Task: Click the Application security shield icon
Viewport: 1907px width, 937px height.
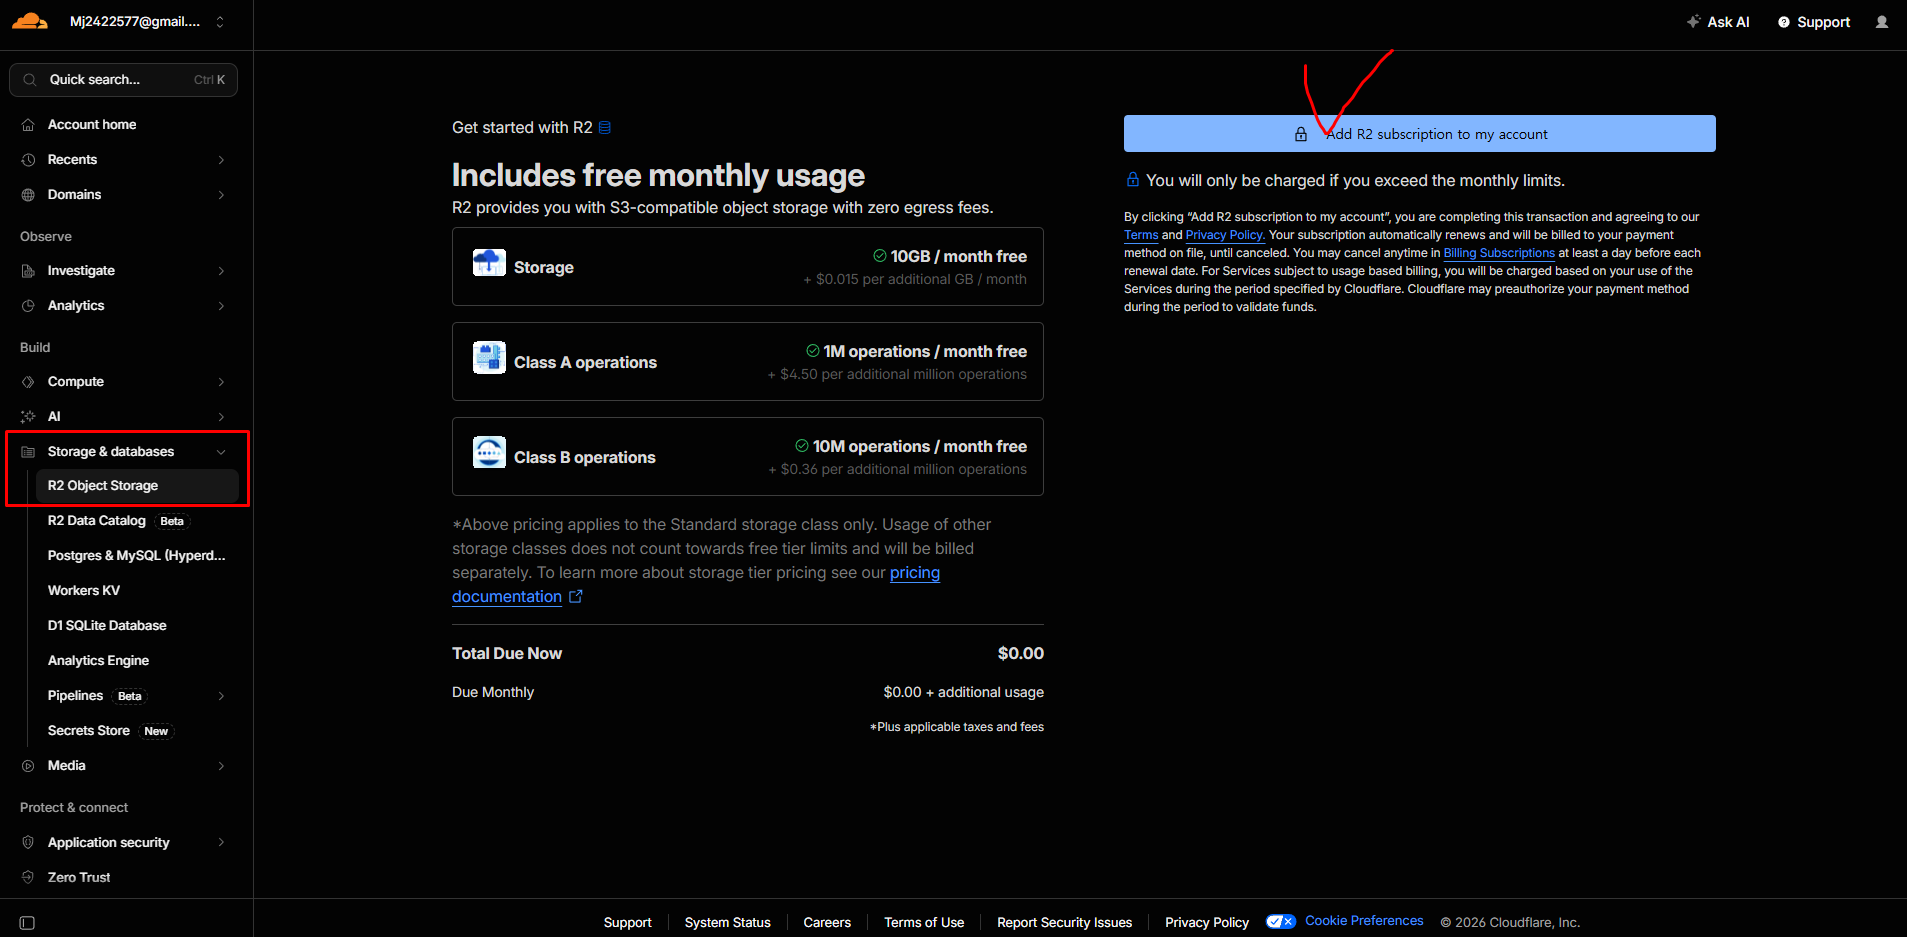Action: pos(28,843)
